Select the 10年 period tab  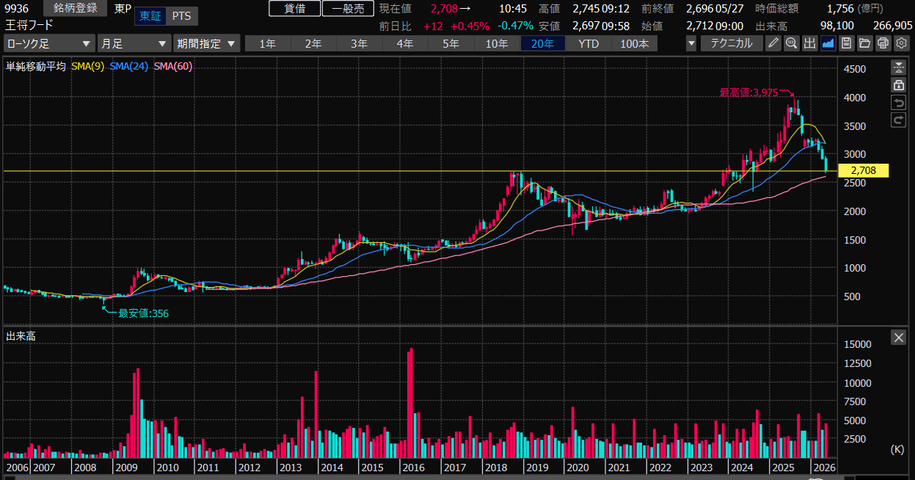coord(497,44)
